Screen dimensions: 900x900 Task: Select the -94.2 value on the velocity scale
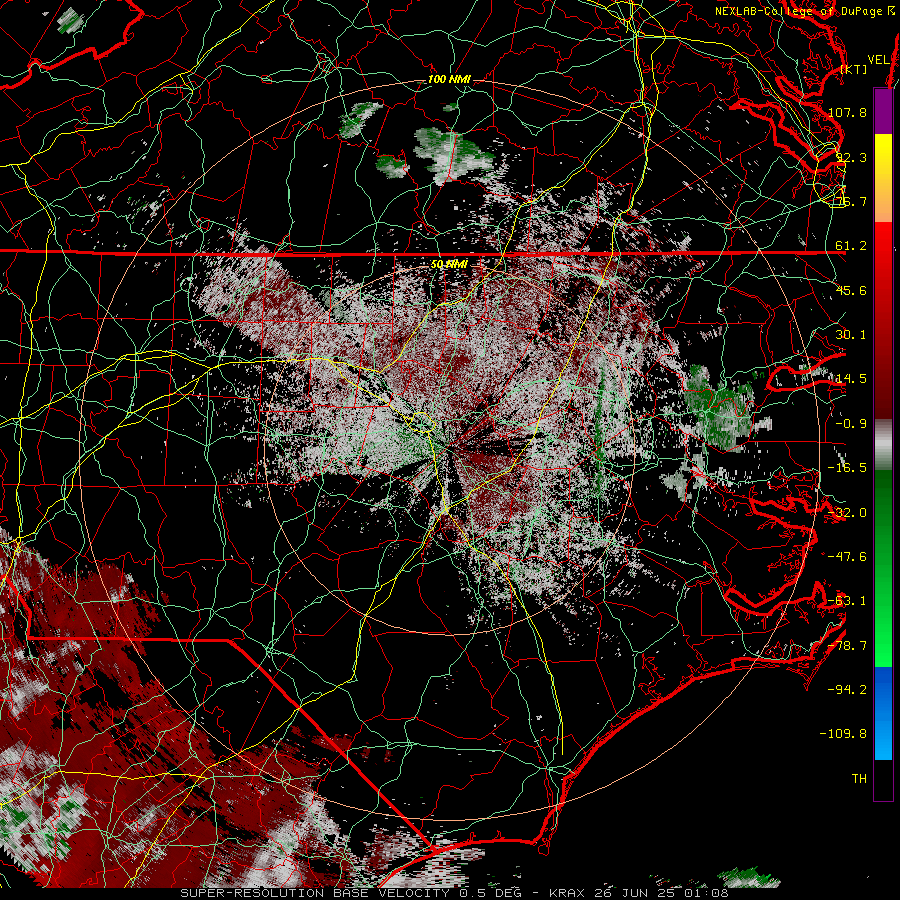coord(847,689)
